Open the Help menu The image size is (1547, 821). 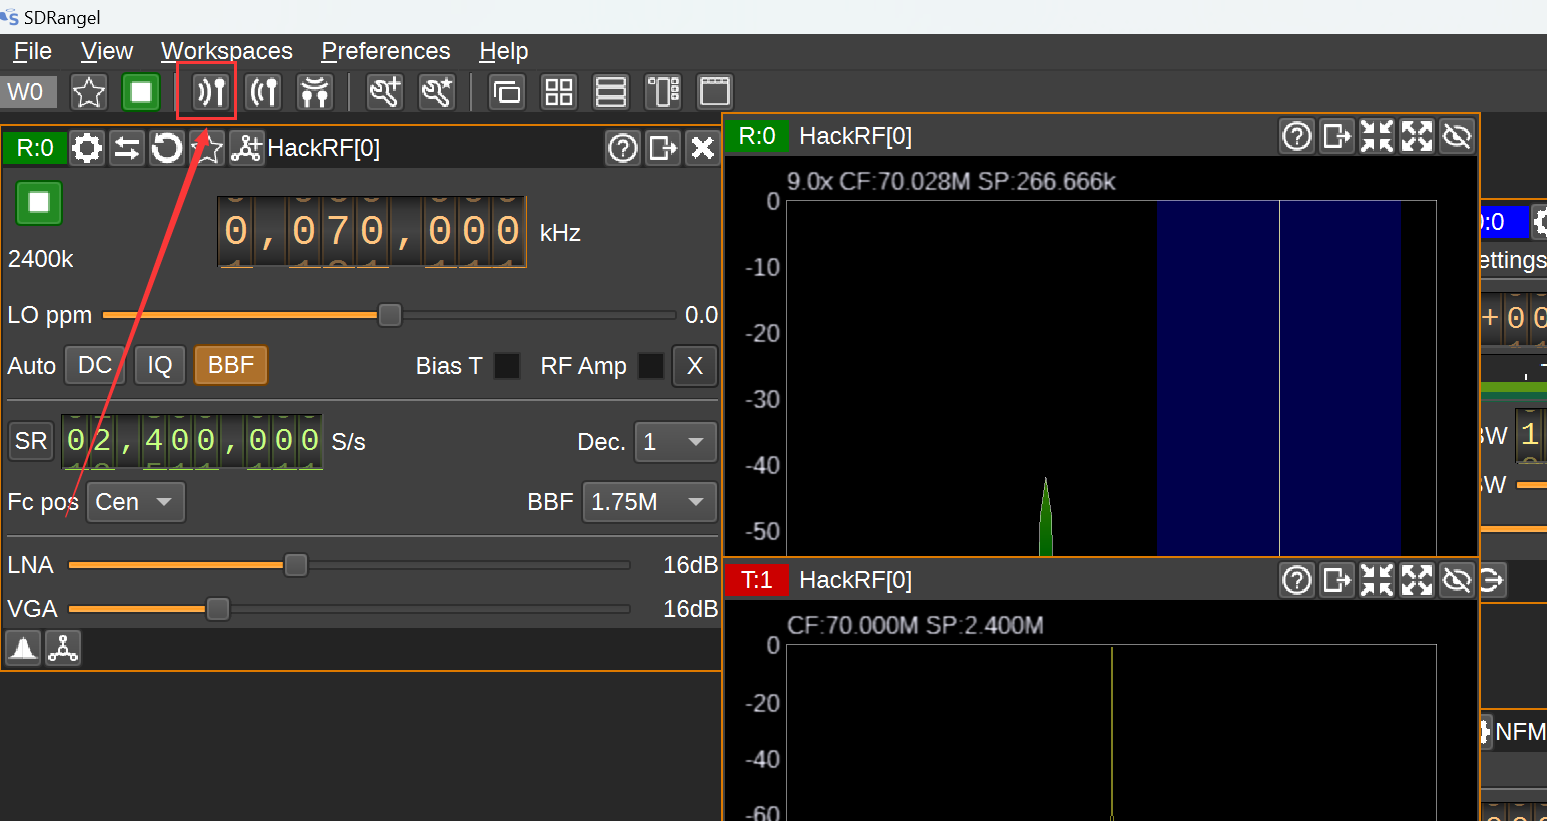(503, 51)
